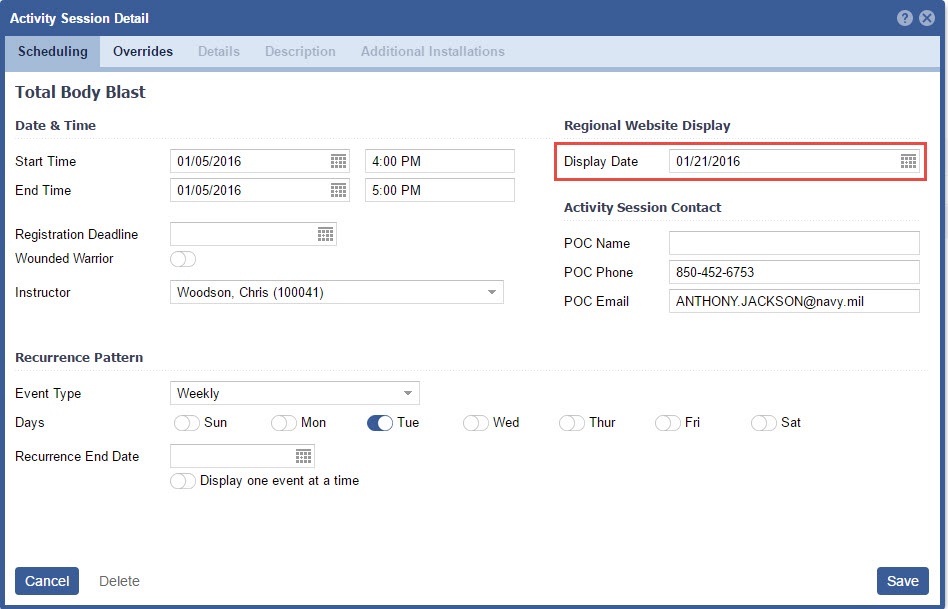The image size is (948, 609).
Task: Select the Scheduling tab
Action: point(52,51)
